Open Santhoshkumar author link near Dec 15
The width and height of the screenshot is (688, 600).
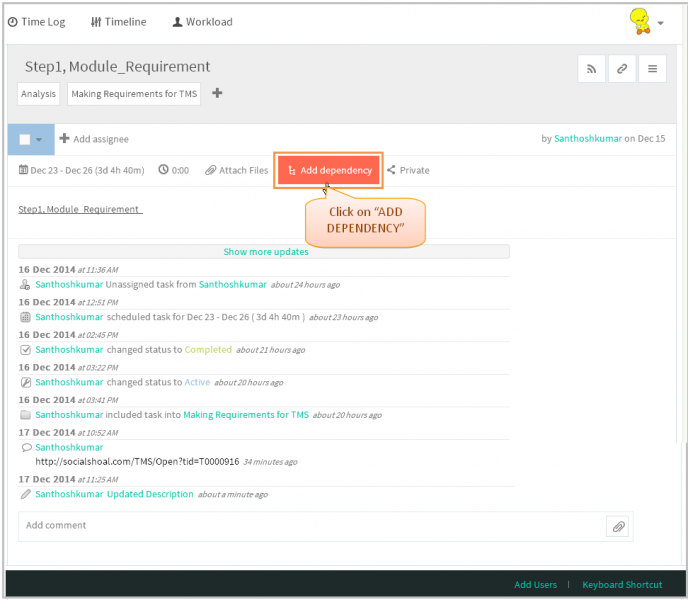588,139
